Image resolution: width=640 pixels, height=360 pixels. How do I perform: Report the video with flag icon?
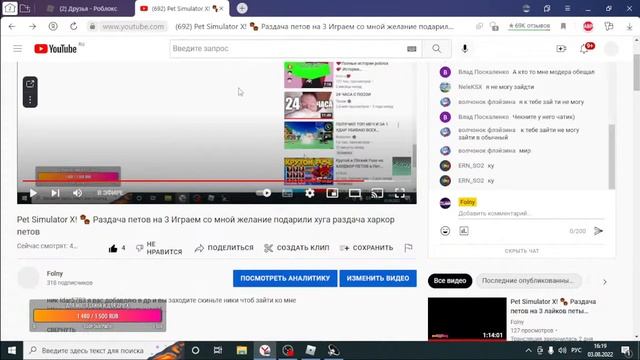408,248
